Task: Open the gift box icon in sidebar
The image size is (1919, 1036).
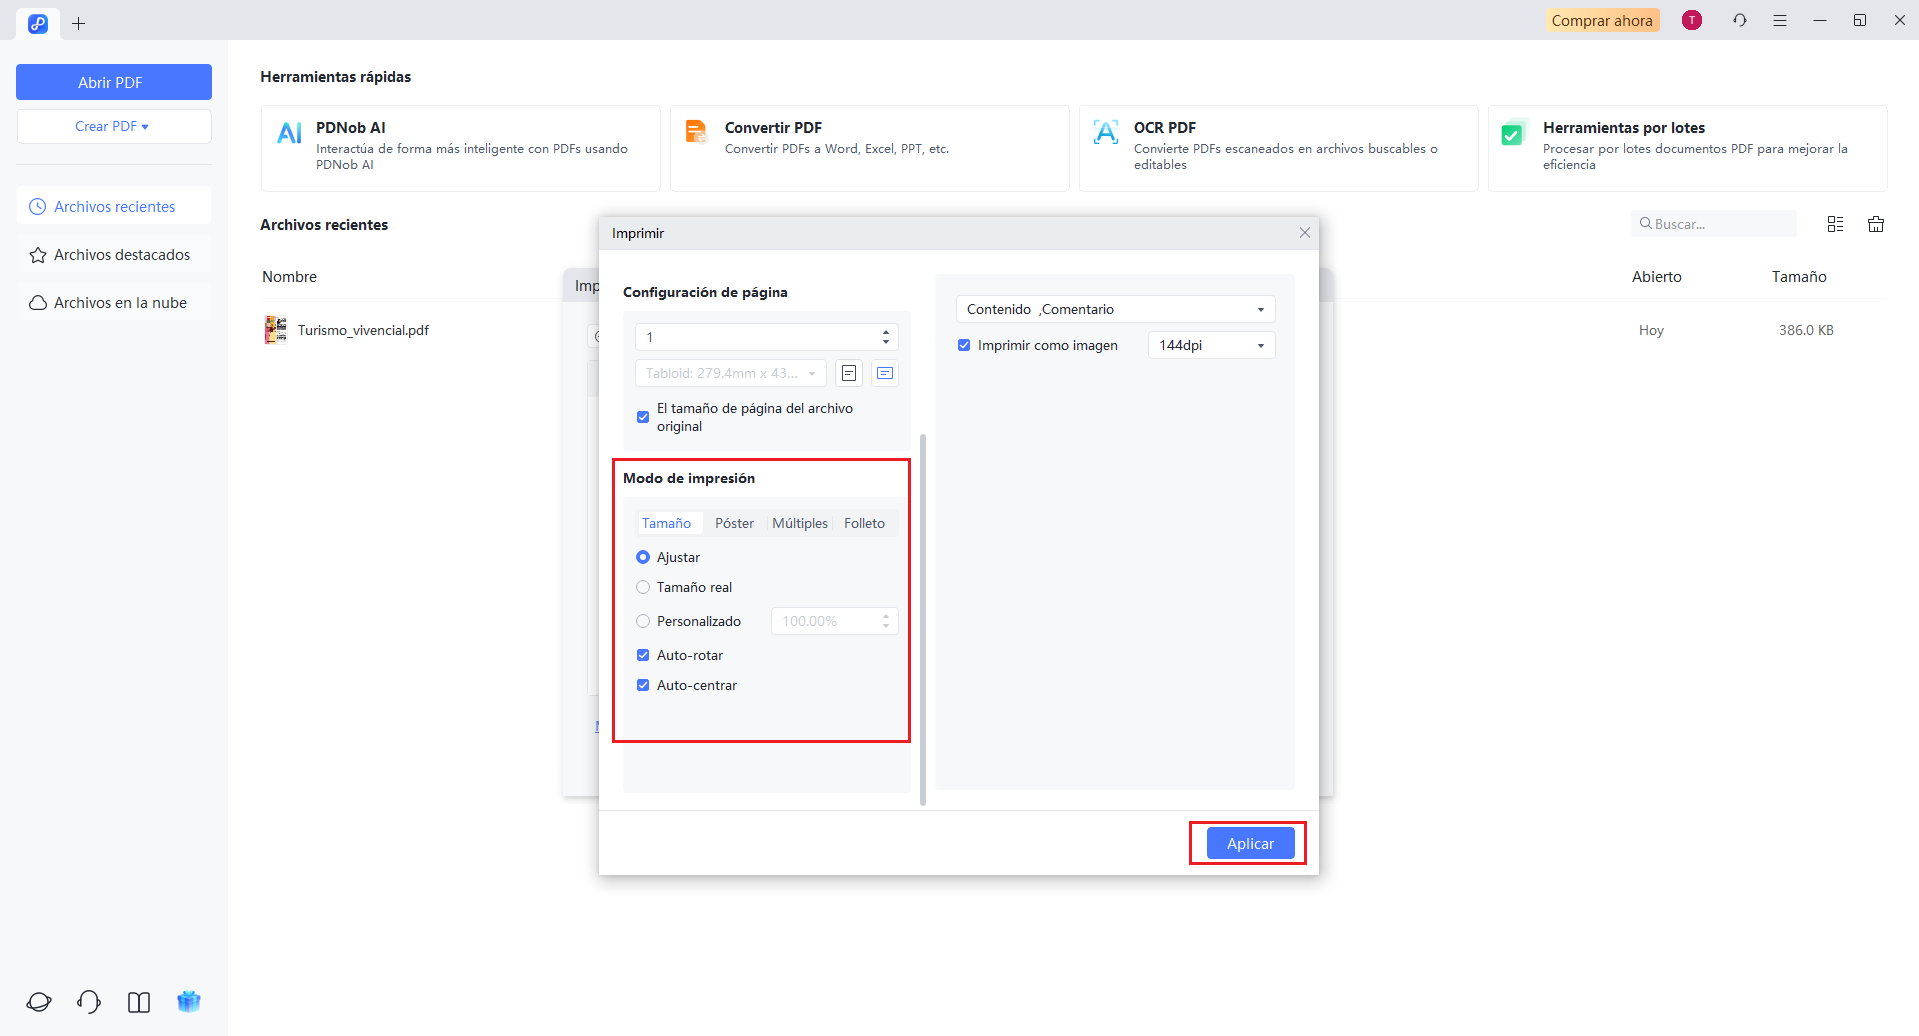Action: tap(189, 1001)
